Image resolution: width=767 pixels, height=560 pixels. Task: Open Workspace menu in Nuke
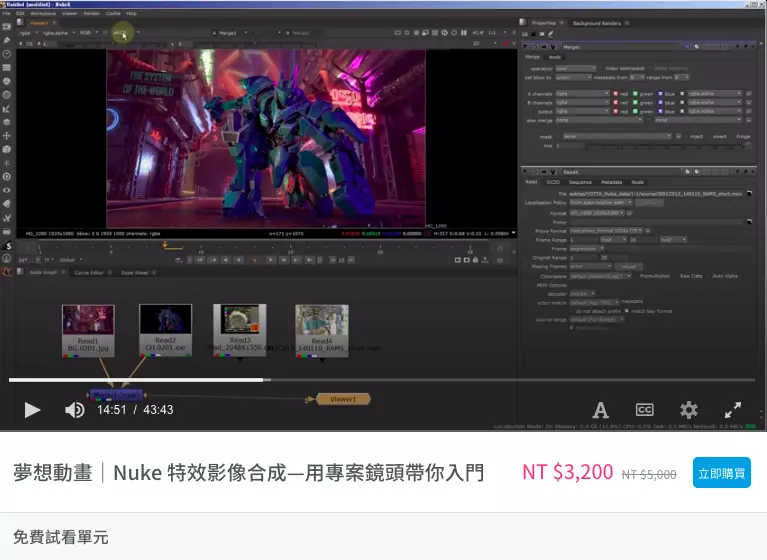tap(43, 13)
